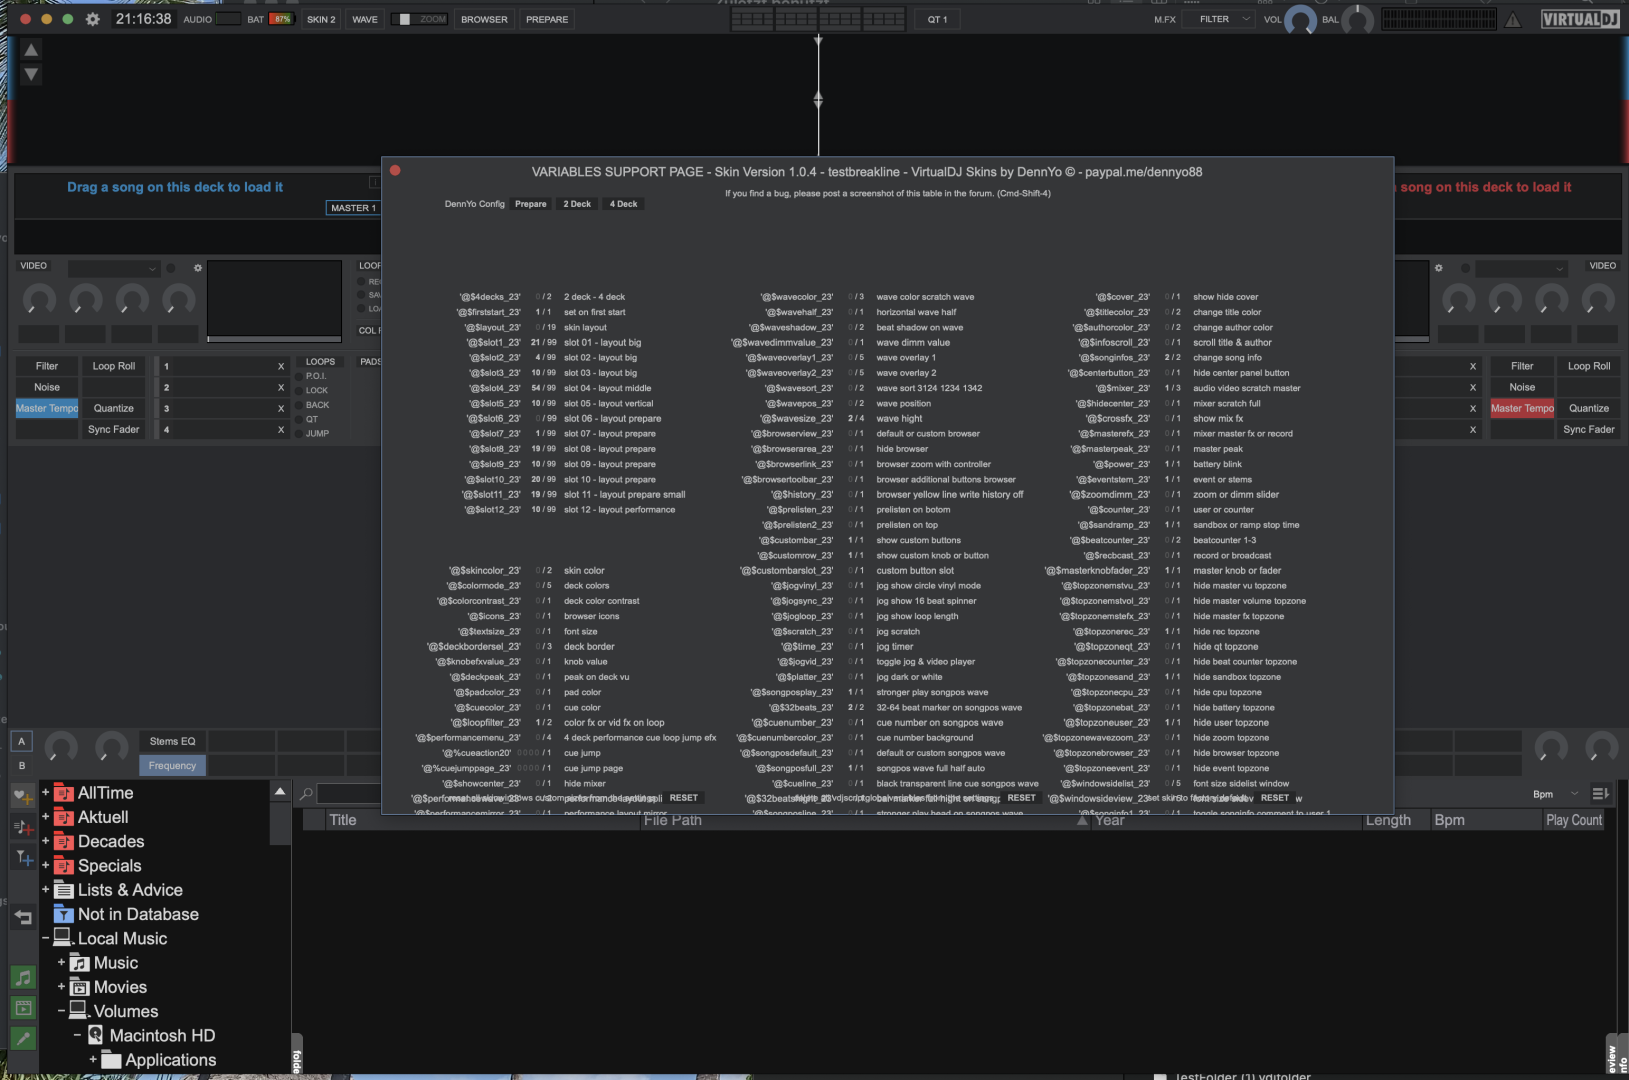Select the Macintosh HD drive icon
1629x1080 pixels.
click(96, 1035)
